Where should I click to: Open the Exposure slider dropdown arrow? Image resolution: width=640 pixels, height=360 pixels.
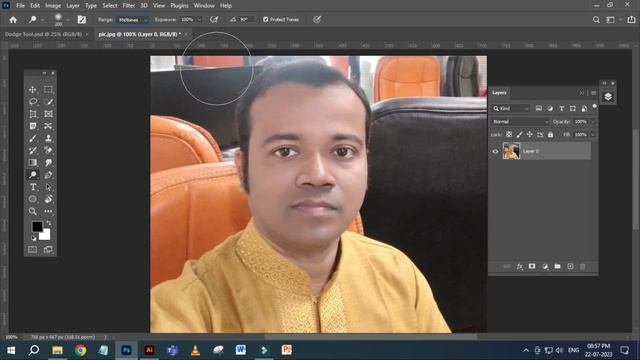pos(199,20)
